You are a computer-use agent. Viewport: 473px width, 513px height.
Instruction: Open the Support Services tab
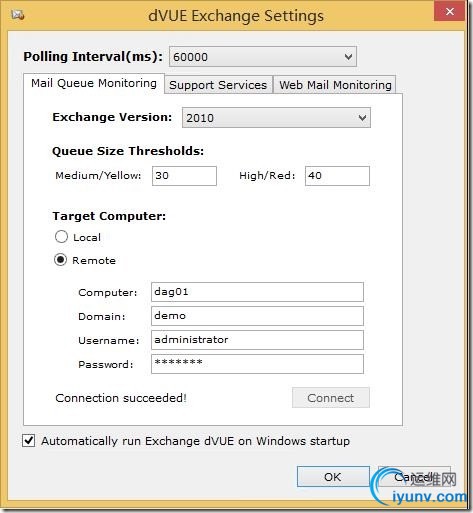click(x=218, y=85)
